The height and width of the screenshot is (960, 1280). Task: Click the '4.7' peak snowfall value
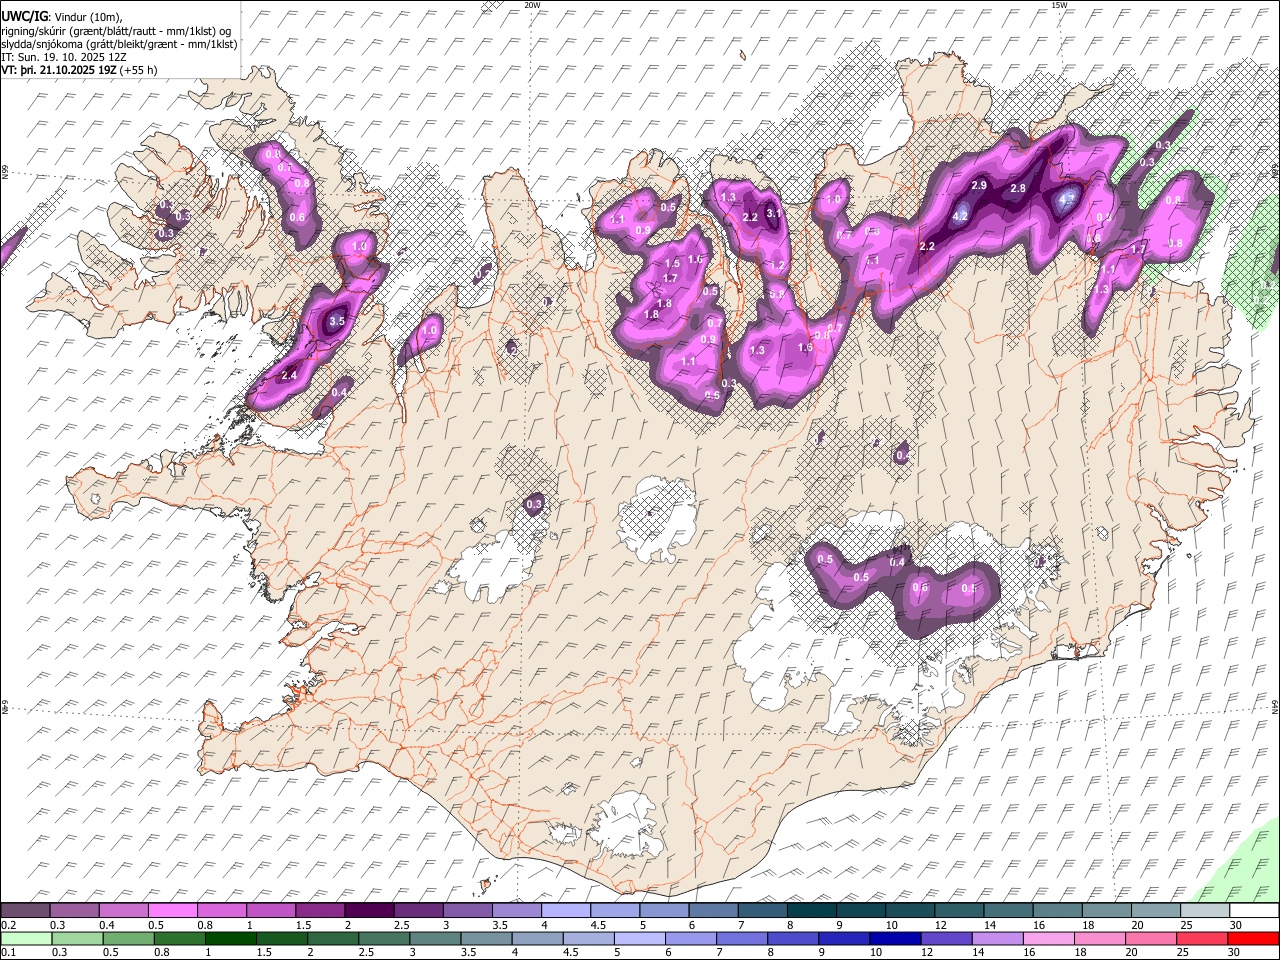point(1066,200)
